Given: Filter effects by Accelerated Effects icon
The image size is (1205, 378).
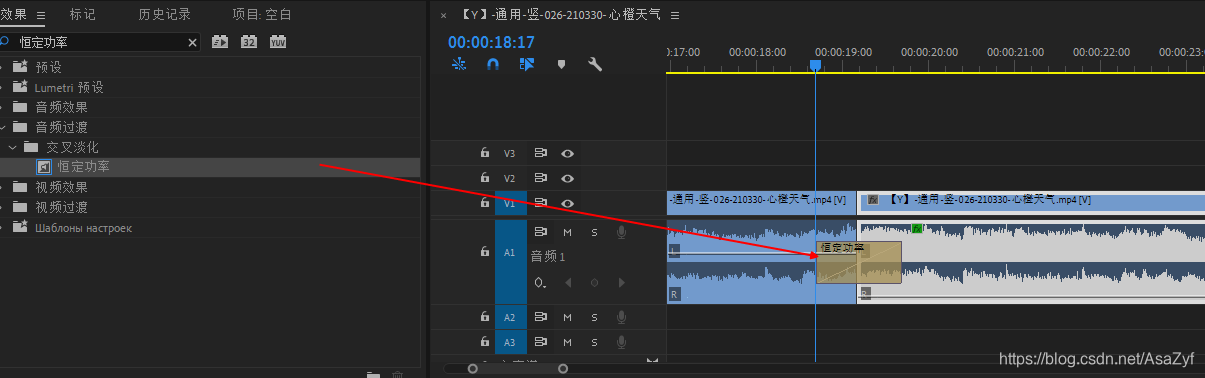Looking at the screenshot, I should [x=220, y=43].
